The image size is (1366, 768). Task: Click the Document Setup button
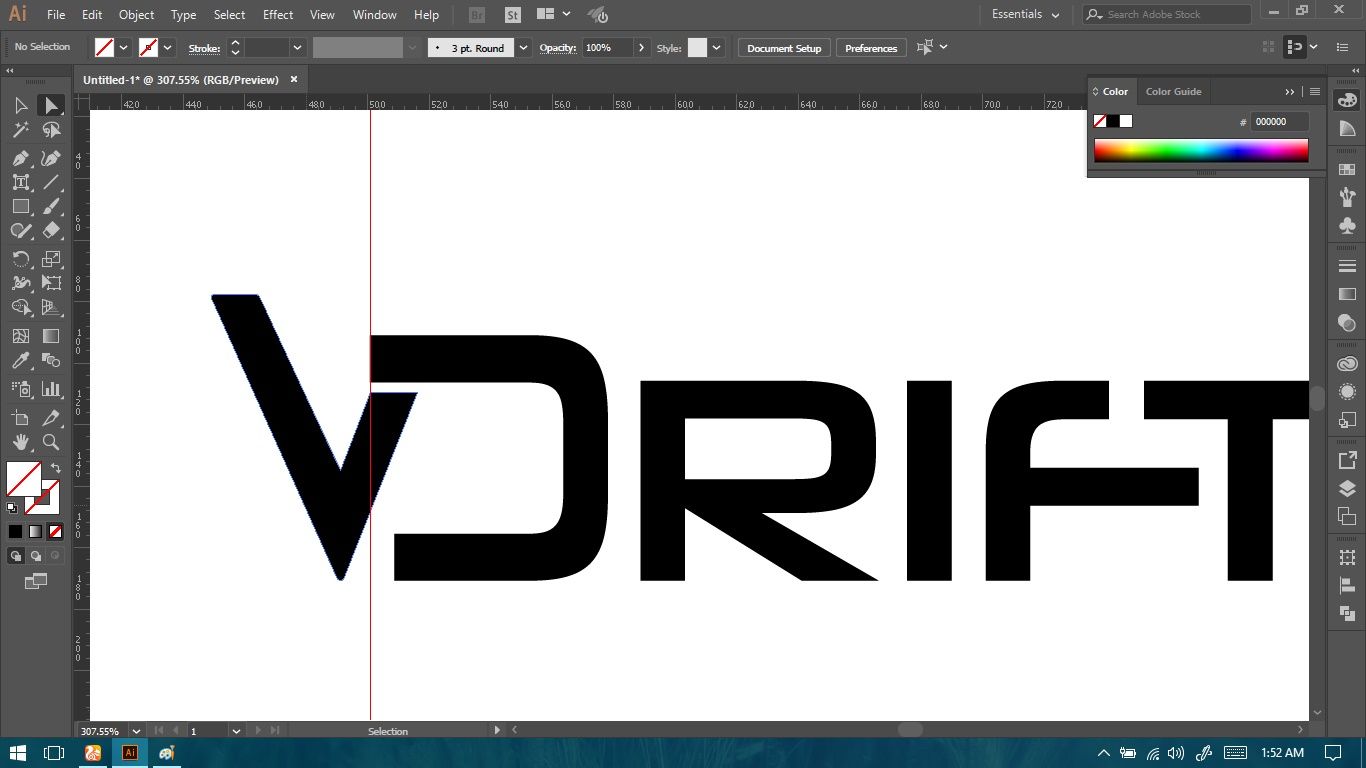(784, 48)
